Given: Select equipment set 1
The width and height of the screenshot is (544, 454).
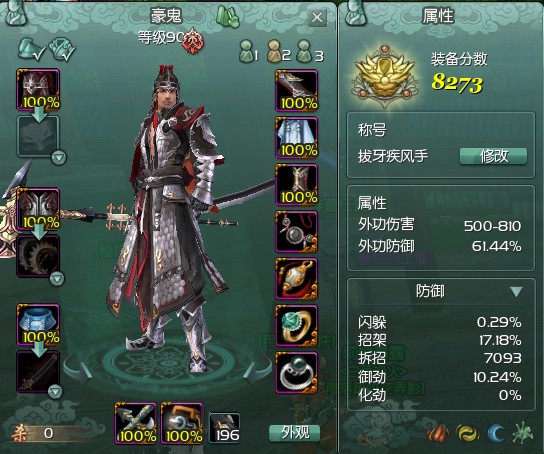Looking at the screenshot, I should [x=249, y=52].
